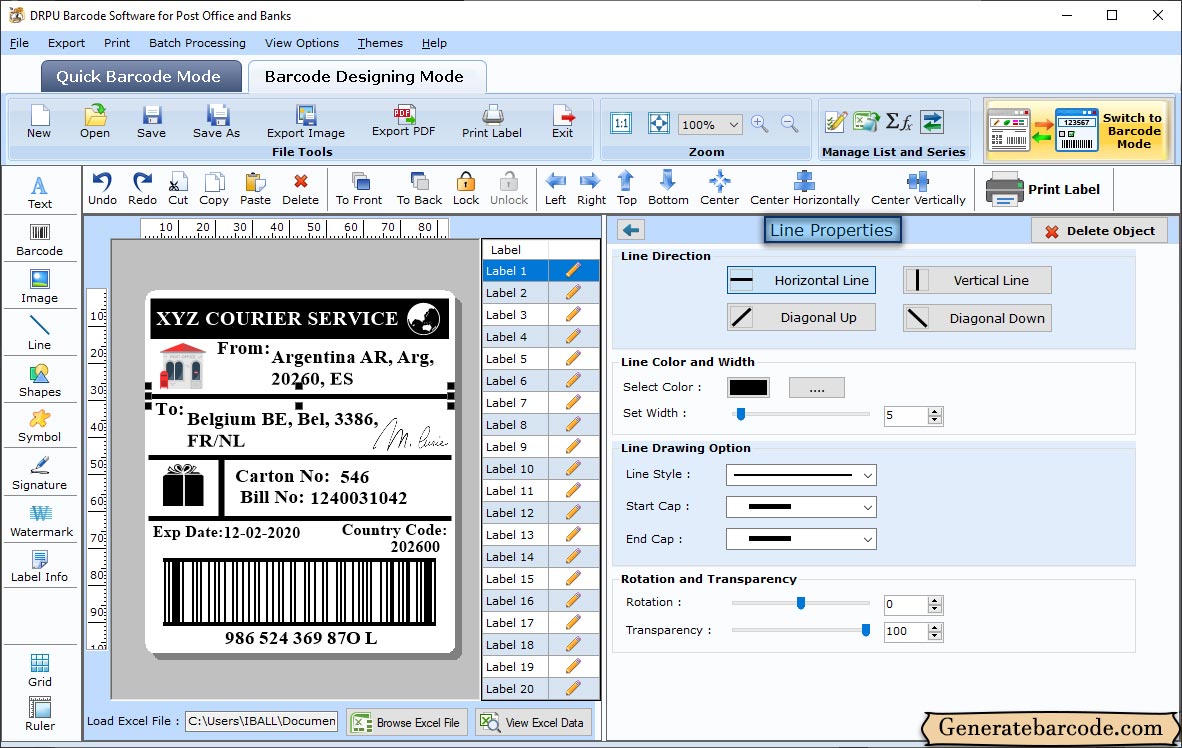
Task: Click the Exit icon
Action: coord(562,121)
